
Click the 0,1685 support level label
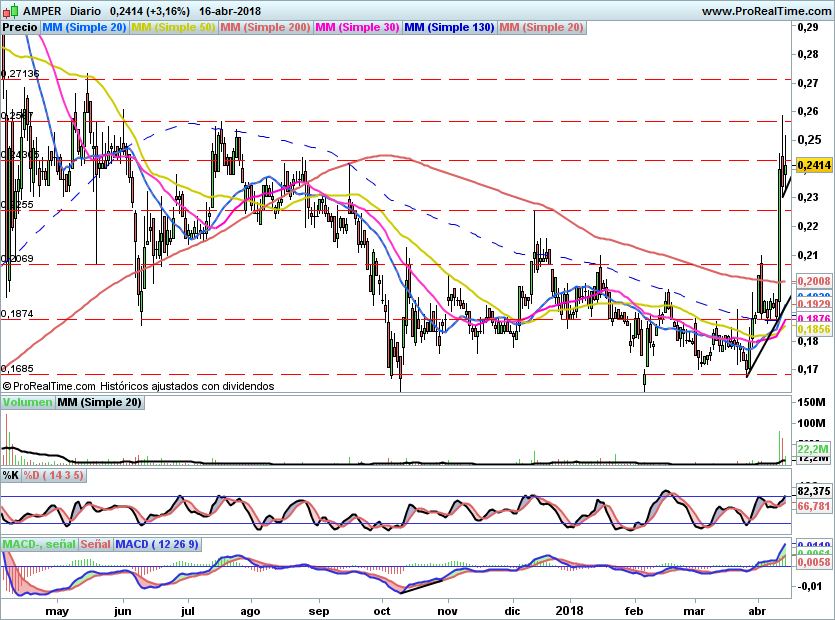pos(18,367)
